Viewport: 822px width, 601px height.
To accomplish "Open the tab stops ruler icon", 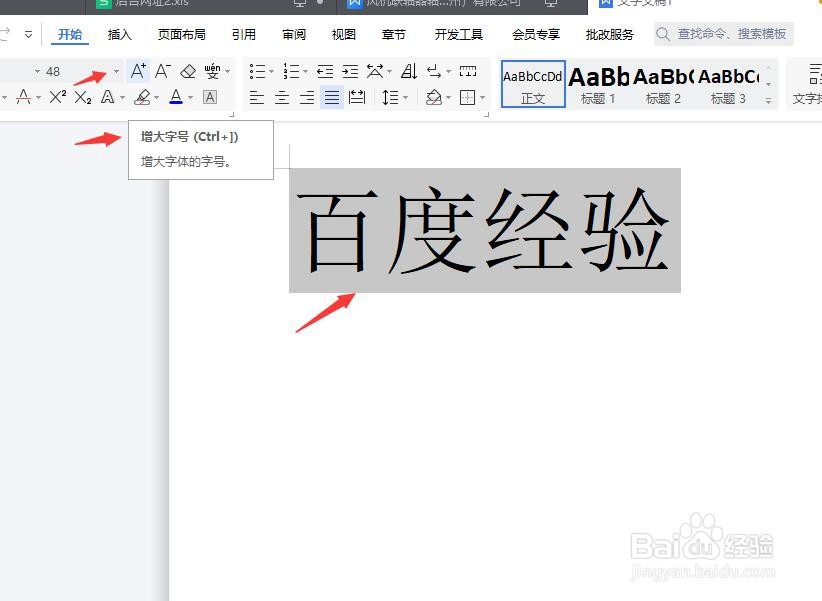I will (468, 71).
